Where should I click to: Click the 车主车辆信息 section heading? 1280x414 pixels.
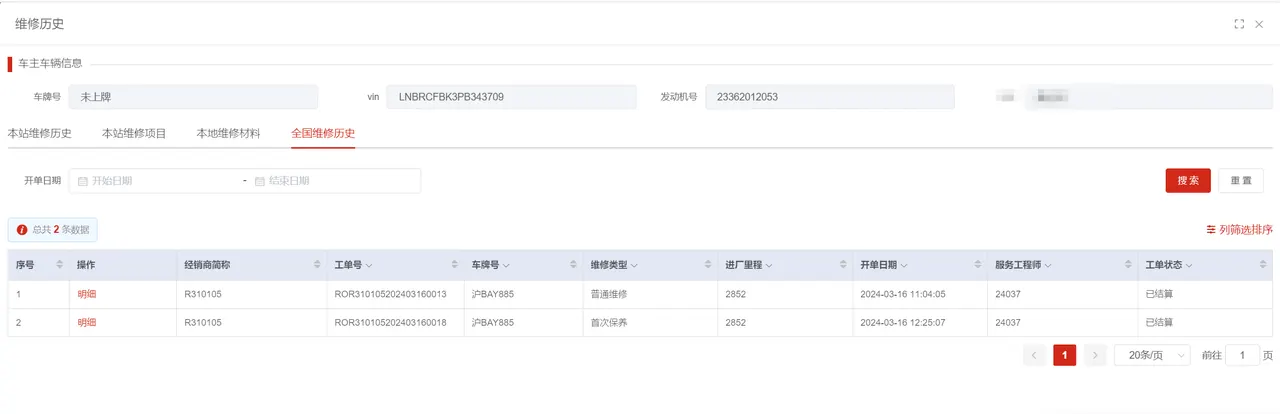[x=51, y=63]
